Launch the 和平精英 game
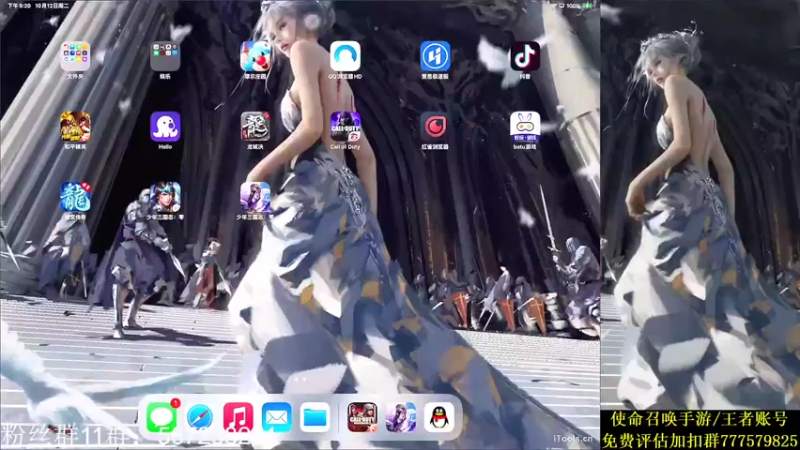 tap(75, 127)
